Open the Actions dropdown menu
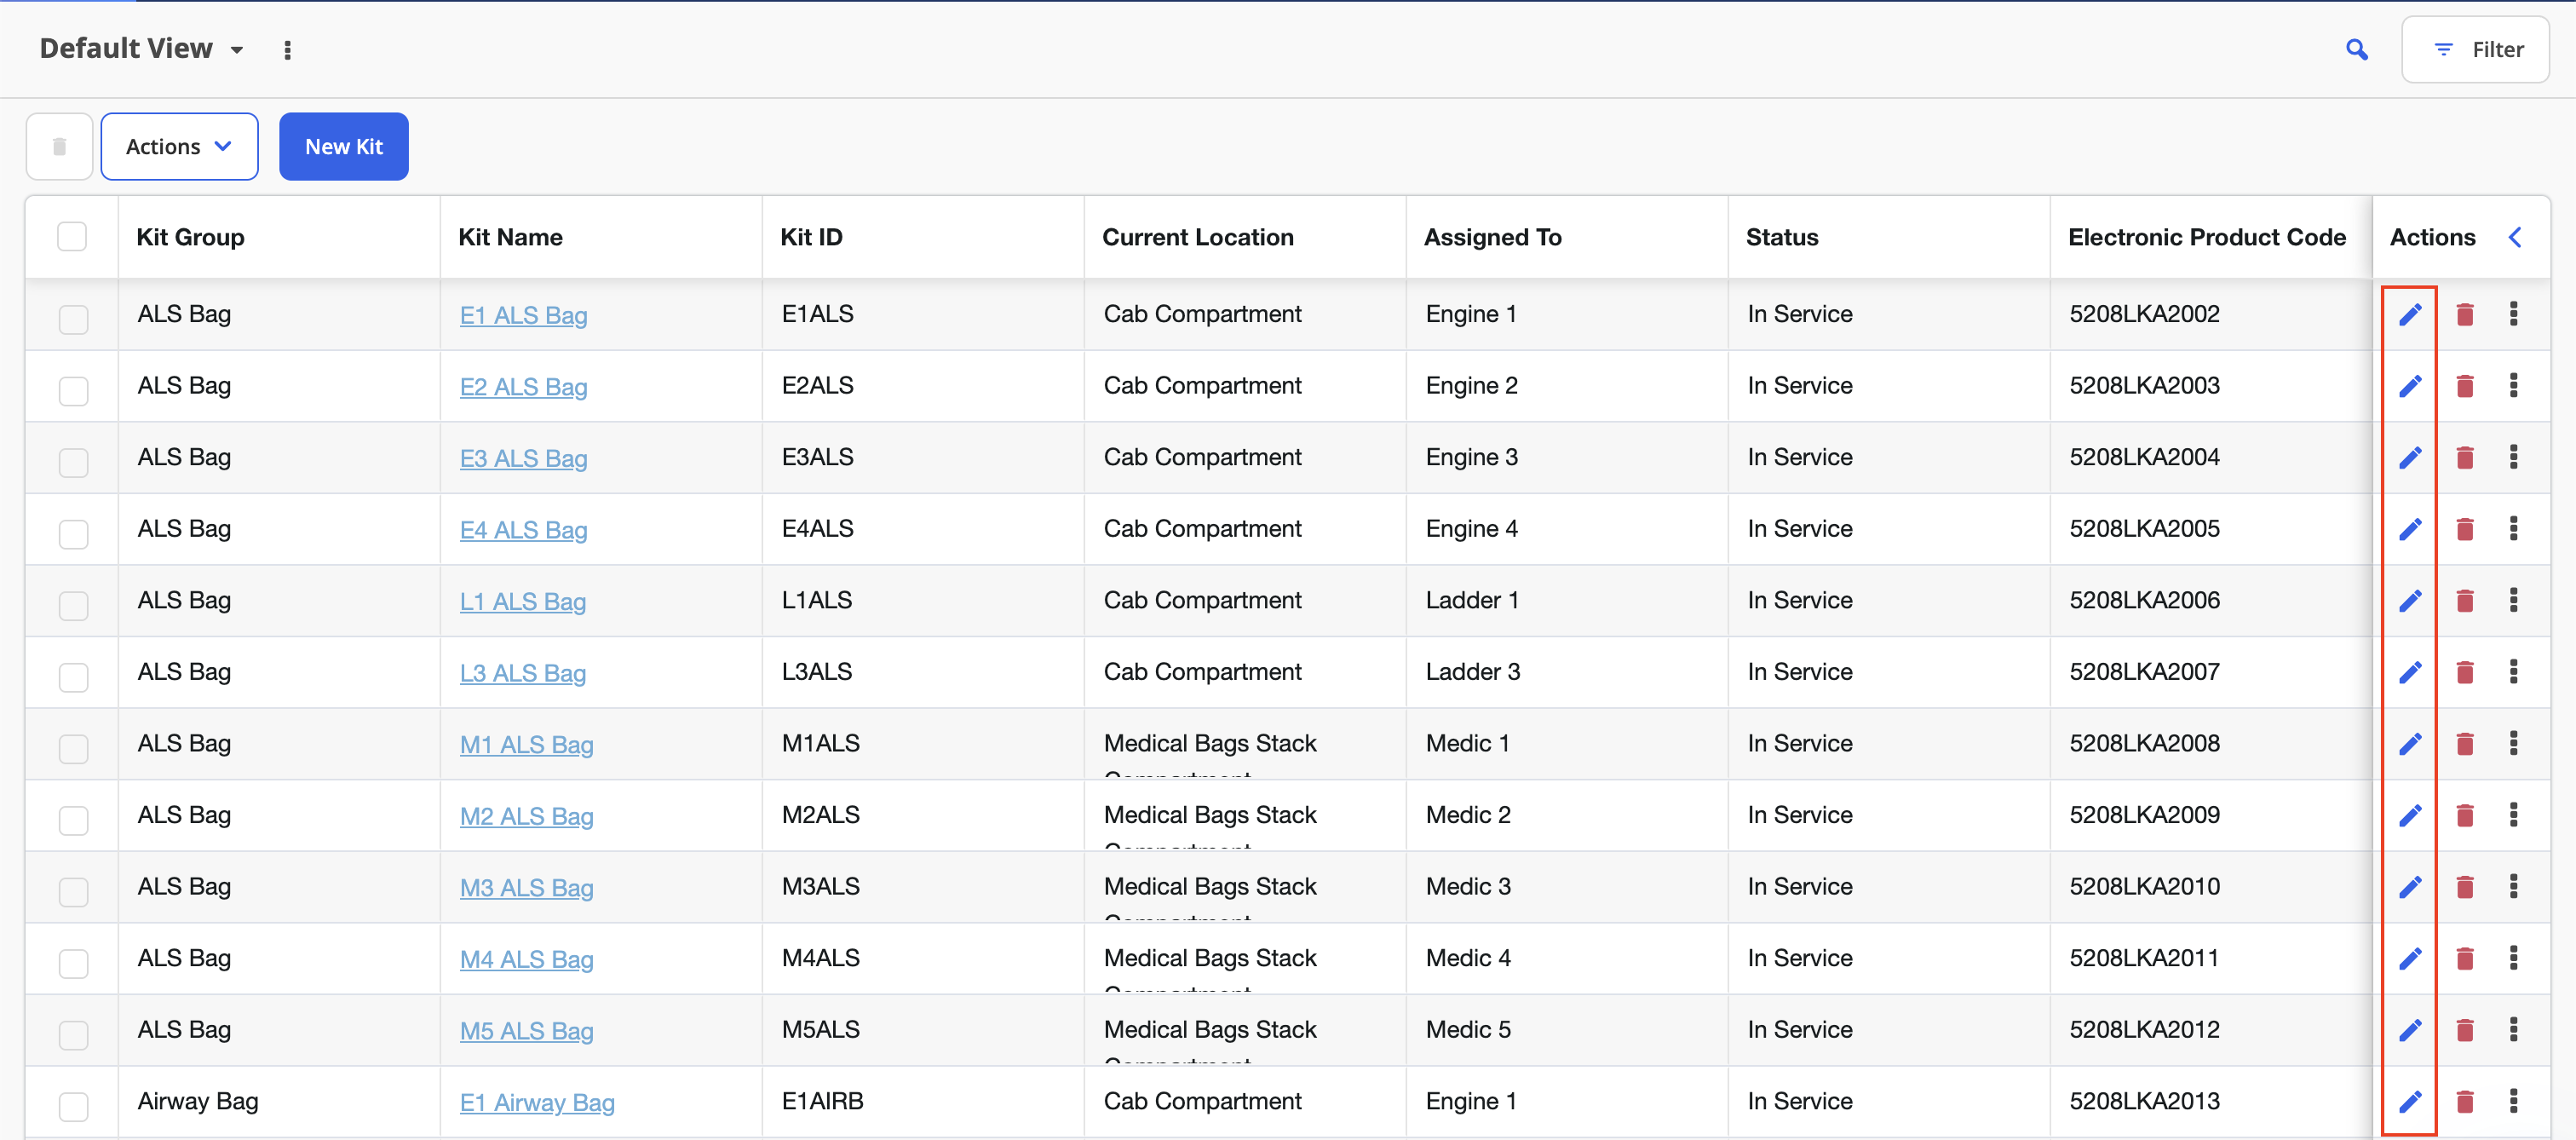 click(179, 146)
